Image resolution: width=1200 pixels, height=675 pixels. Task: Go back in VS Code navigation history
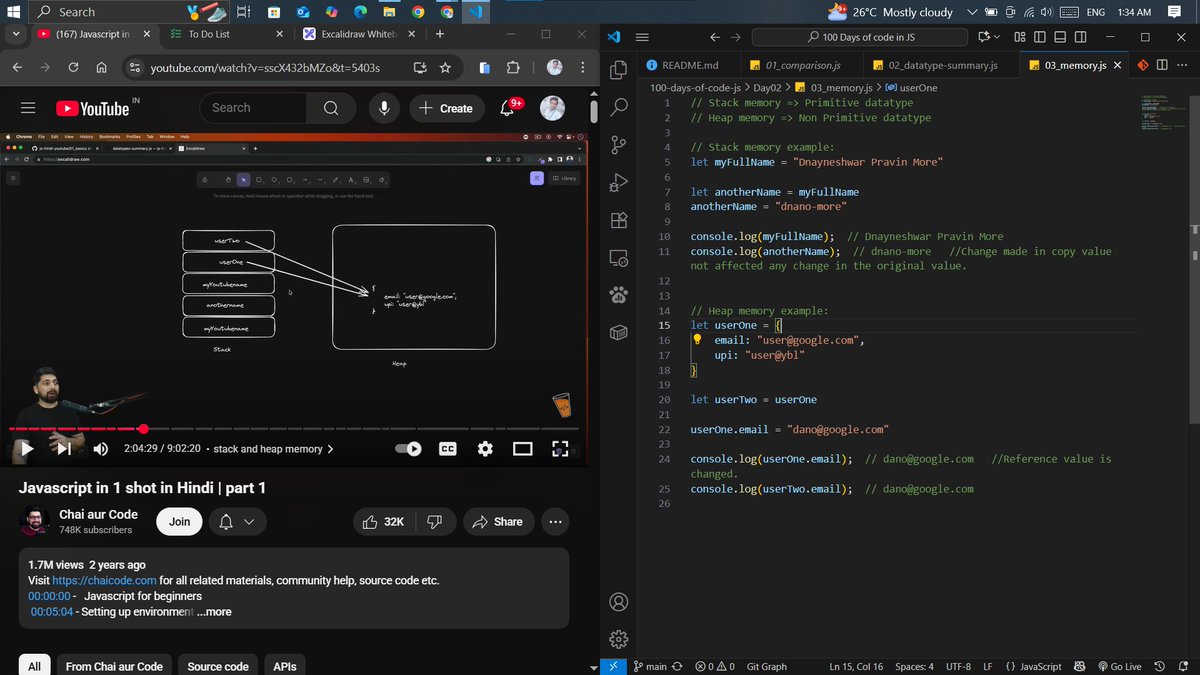(x=714, y=37)
